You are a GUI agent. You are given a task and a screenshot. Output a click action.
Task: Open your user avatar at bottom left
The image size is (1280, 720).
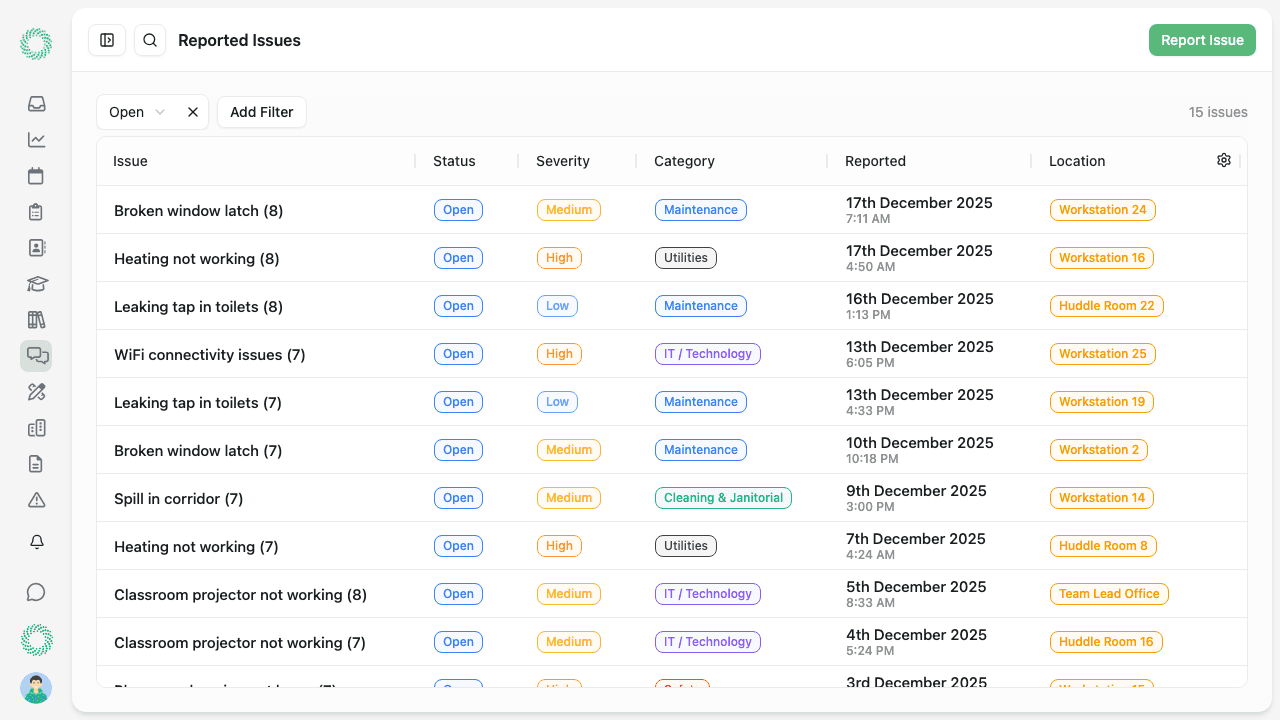pyautogui.click(x=36, y=689)
